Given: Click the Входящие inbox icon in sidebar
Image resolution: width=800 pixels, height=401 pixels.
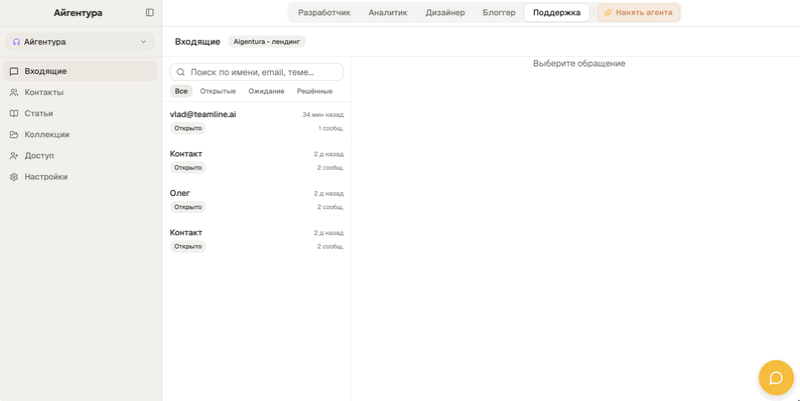Looking at the screenshot, I should pyautogui.click(x=14, y=71).
